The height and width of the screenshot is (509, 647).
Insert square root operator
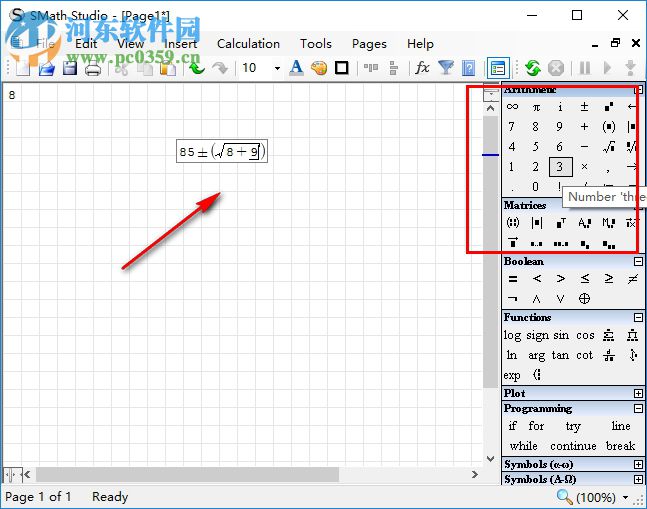(x=608, y=146)
